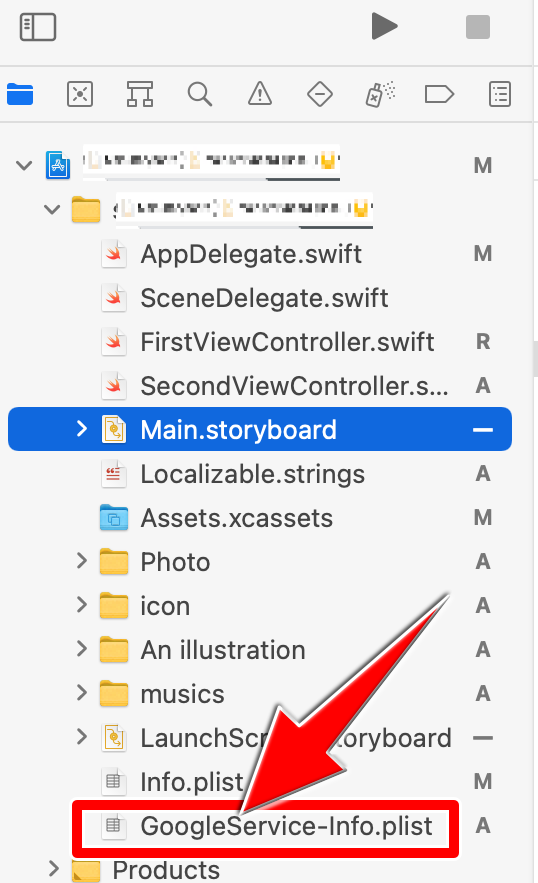
Task: Stop the running build
Action: pos(478,27)
